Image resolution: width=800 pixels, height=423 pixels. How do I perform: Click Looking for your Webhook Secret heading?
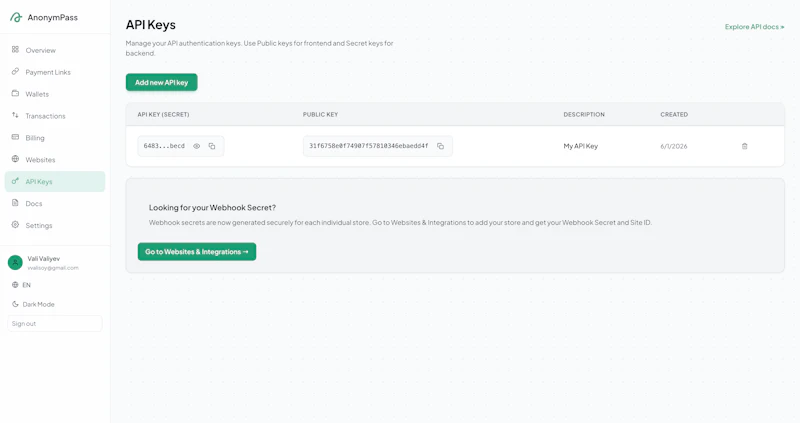point(212,208)
